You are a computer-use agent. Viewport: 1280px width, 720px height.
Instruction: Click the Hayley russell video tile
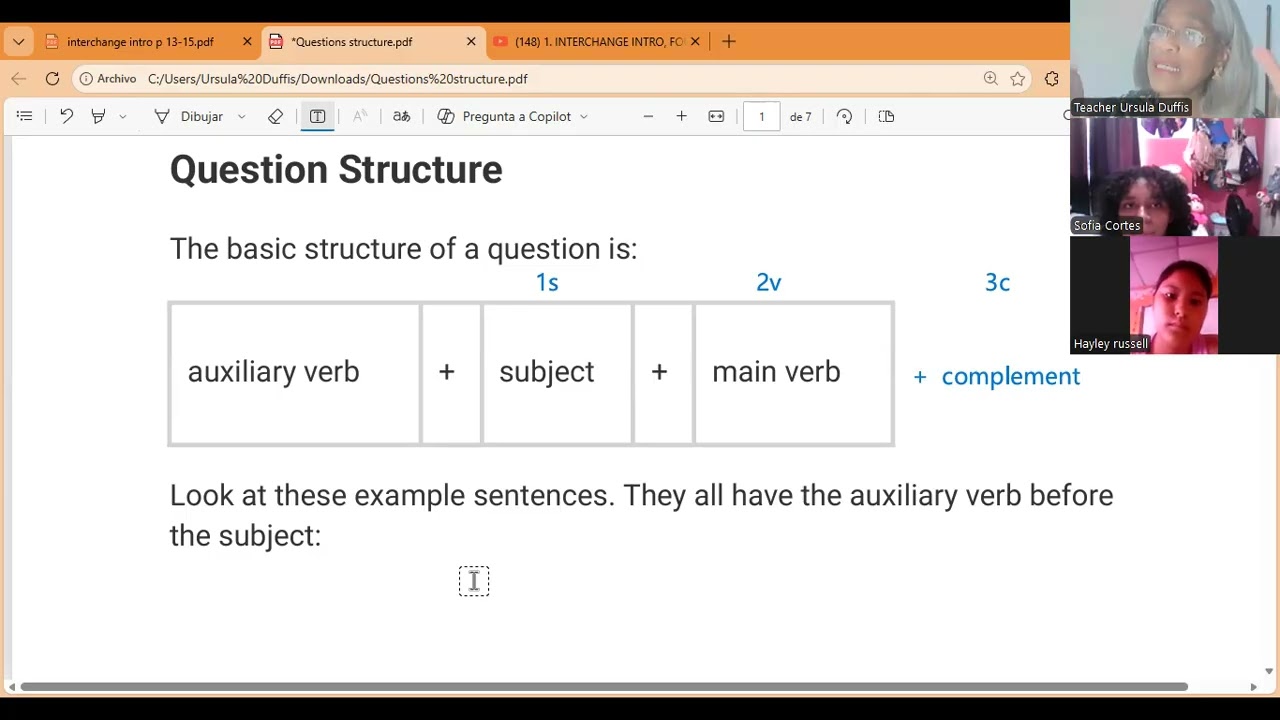pyautogui.click(x=1175, y=295)
